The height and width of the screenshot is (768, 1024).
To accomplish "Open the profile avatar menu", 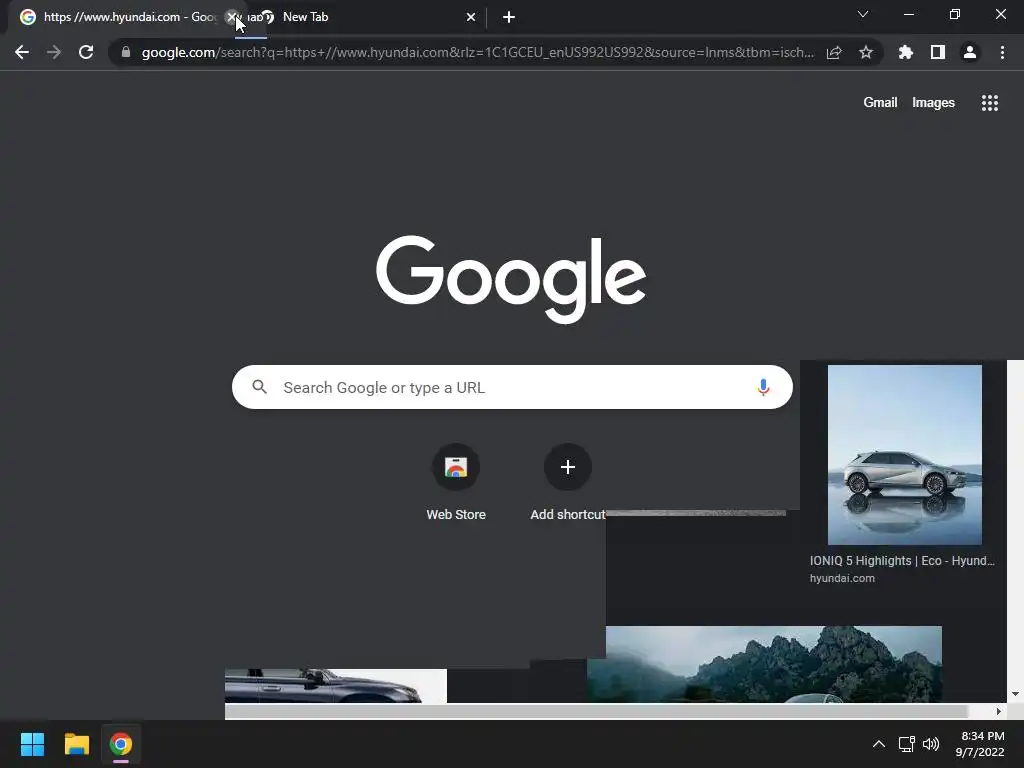I will point(970,52).
